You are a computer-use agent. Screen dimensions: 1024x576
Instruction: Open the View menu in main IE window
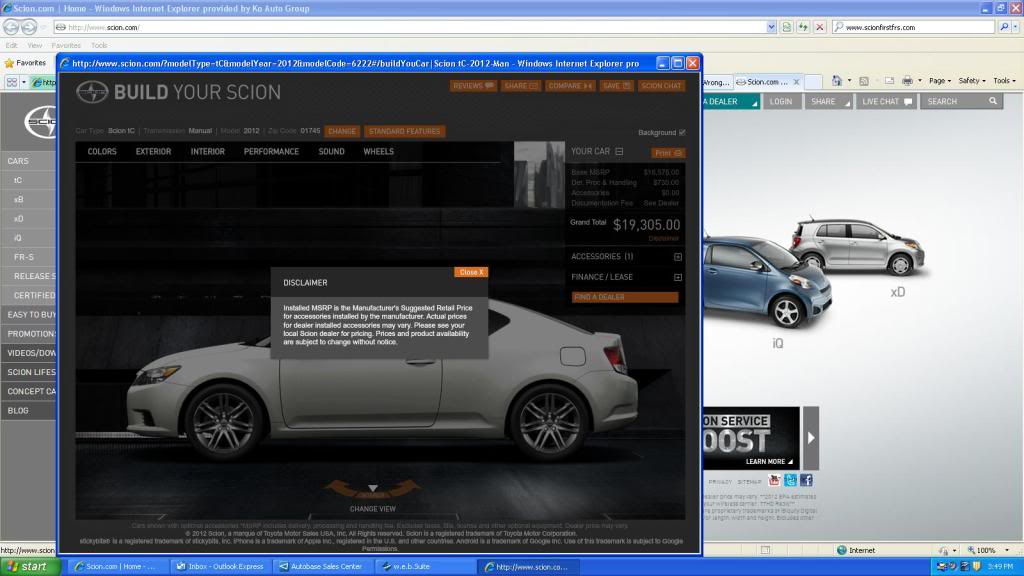[x=35, y=46]
